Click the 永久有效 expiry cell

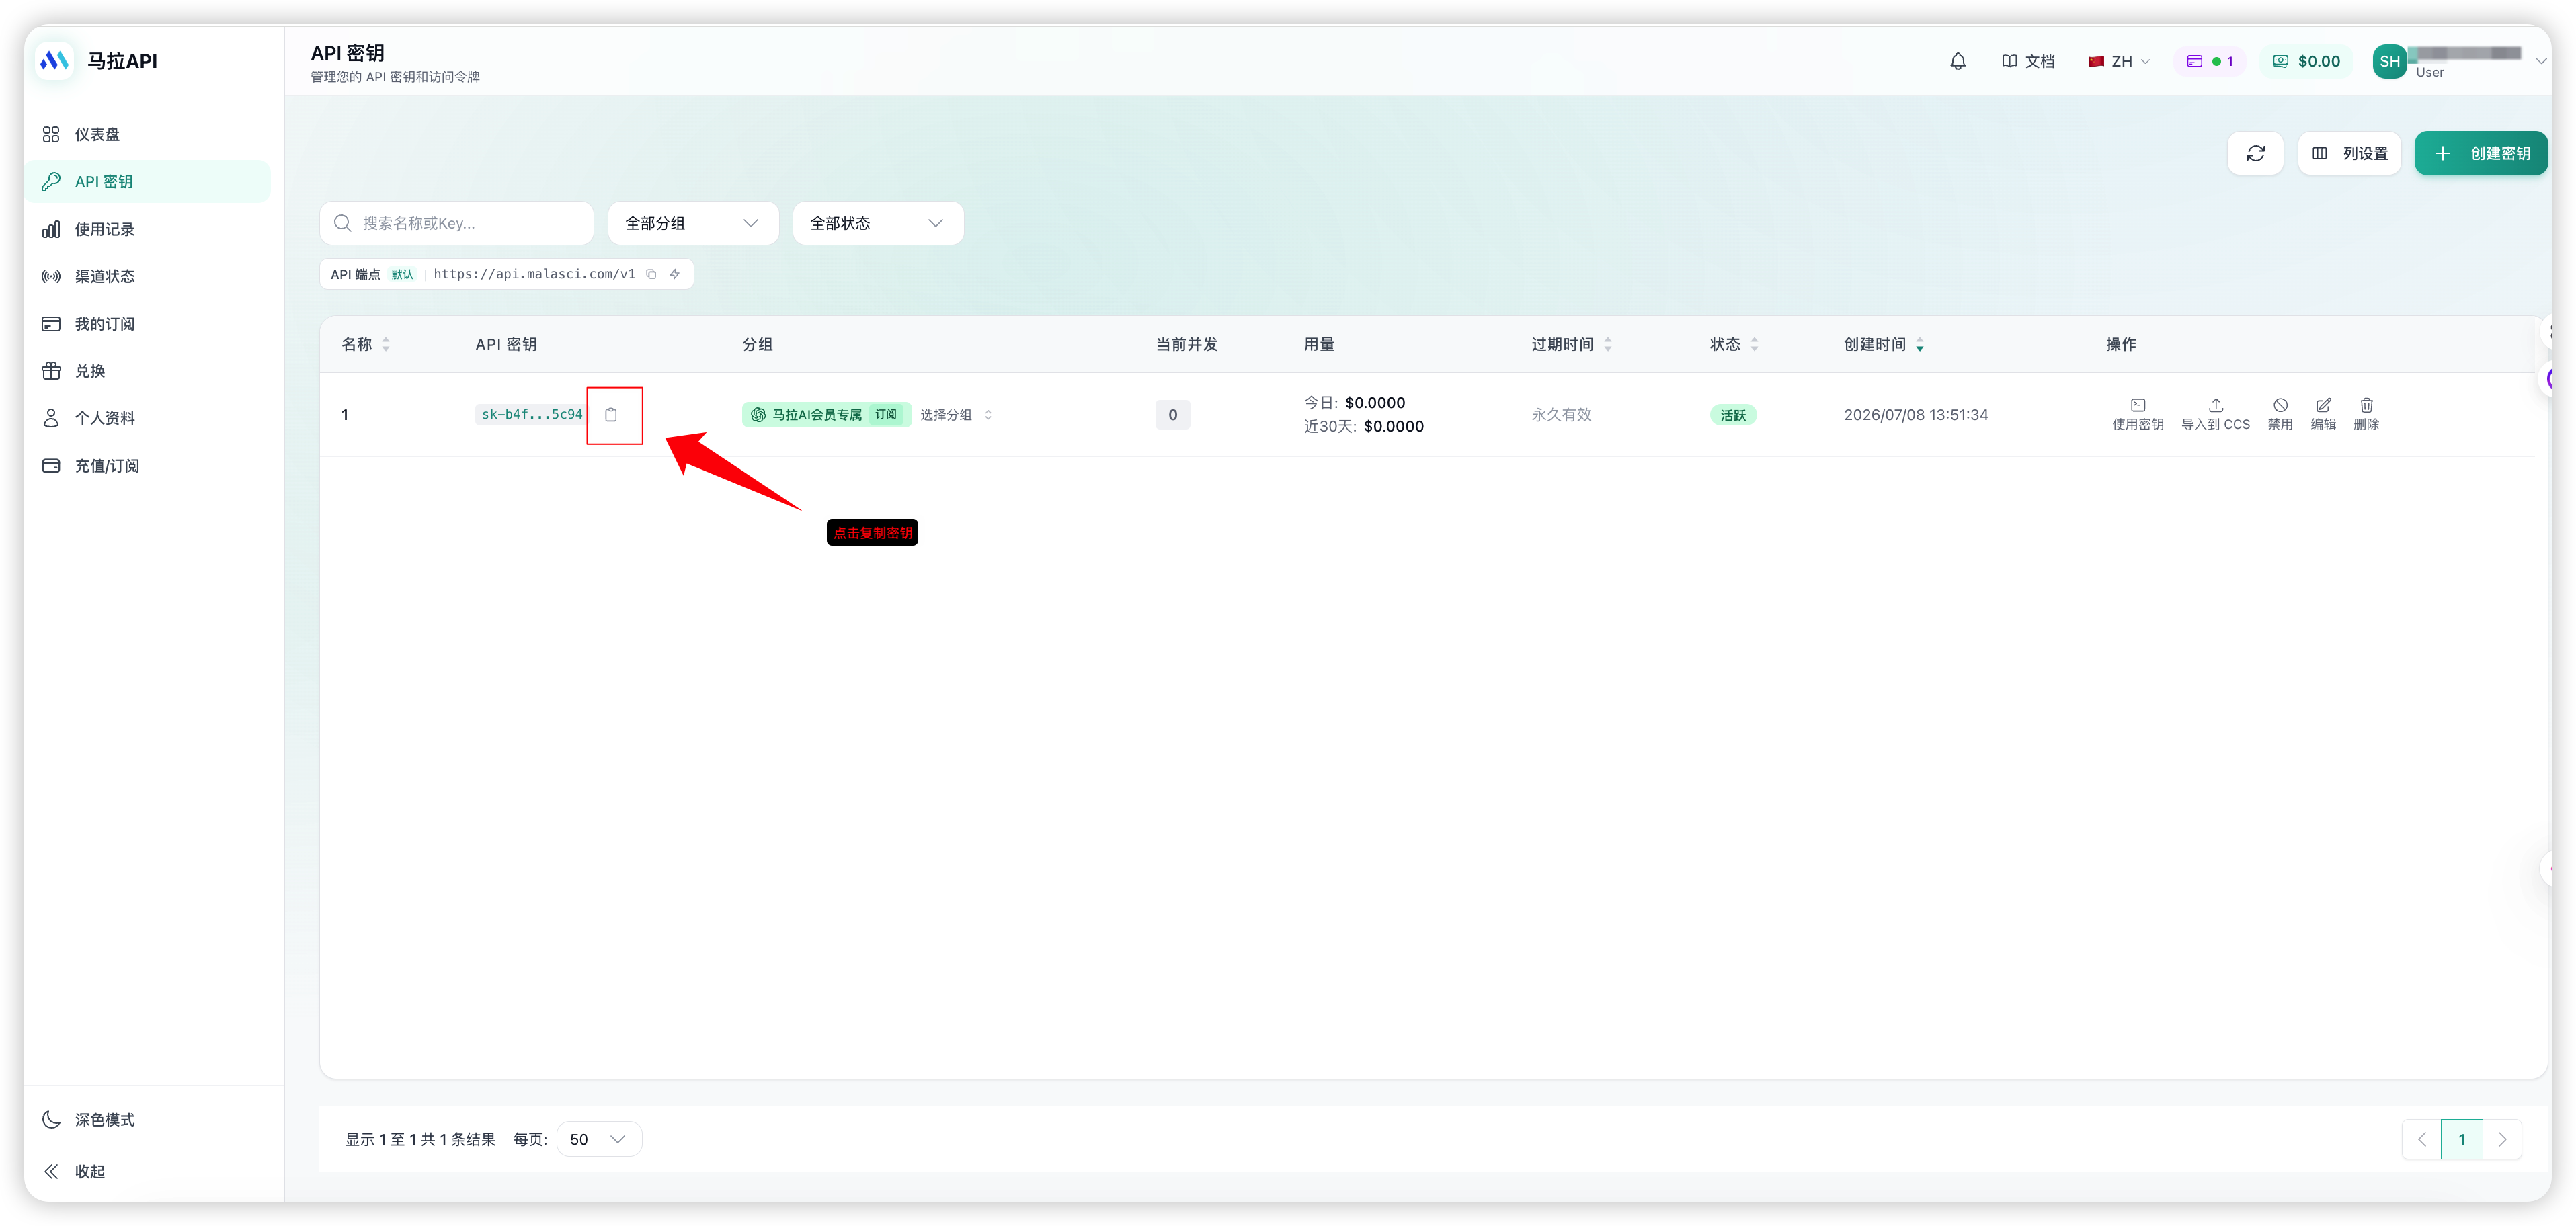coord(1561,414)
